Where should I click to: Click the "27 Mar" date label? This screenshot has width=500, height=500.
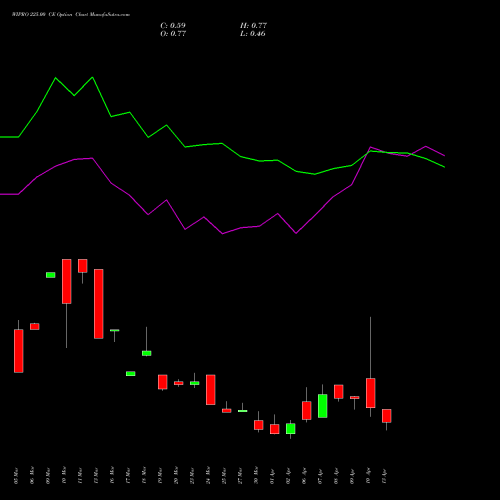240,476
